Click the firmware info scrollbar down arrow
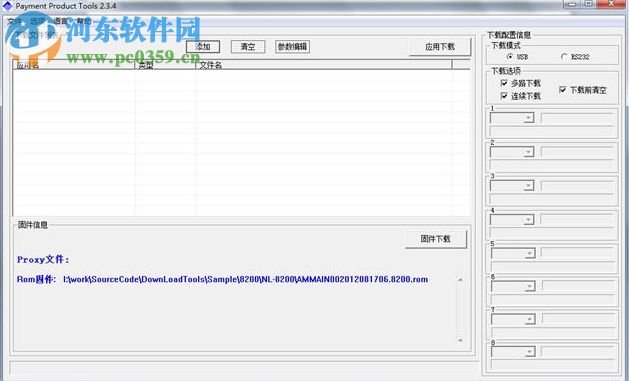 click(460, 340)
